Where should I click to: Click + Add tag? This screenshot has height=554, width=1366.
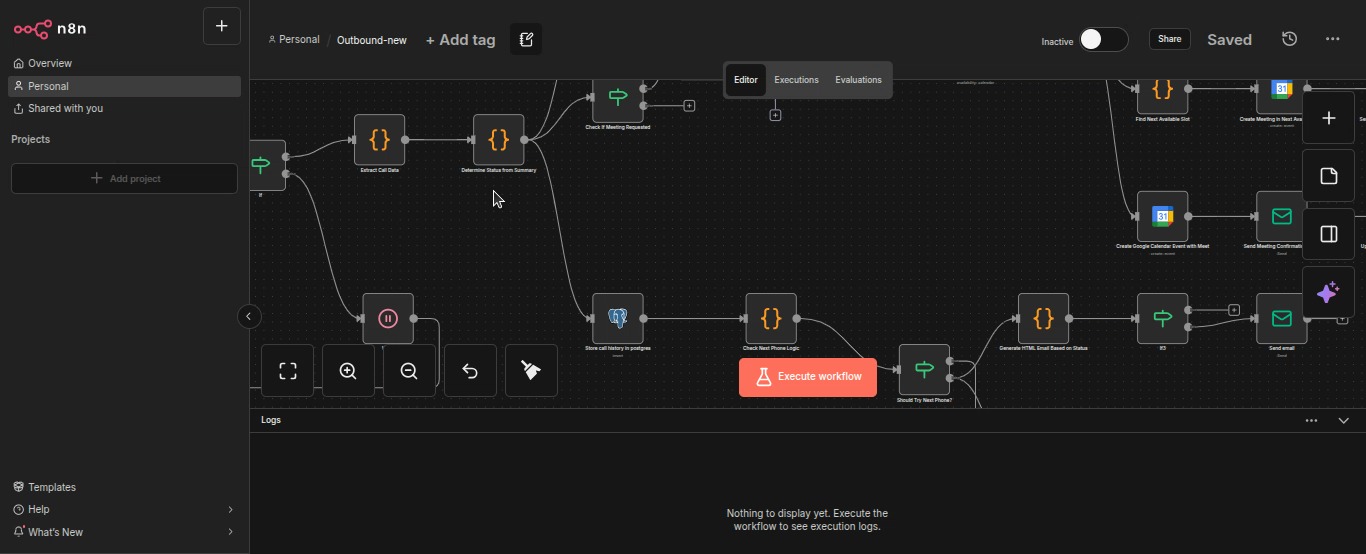[x=460, y=40]
